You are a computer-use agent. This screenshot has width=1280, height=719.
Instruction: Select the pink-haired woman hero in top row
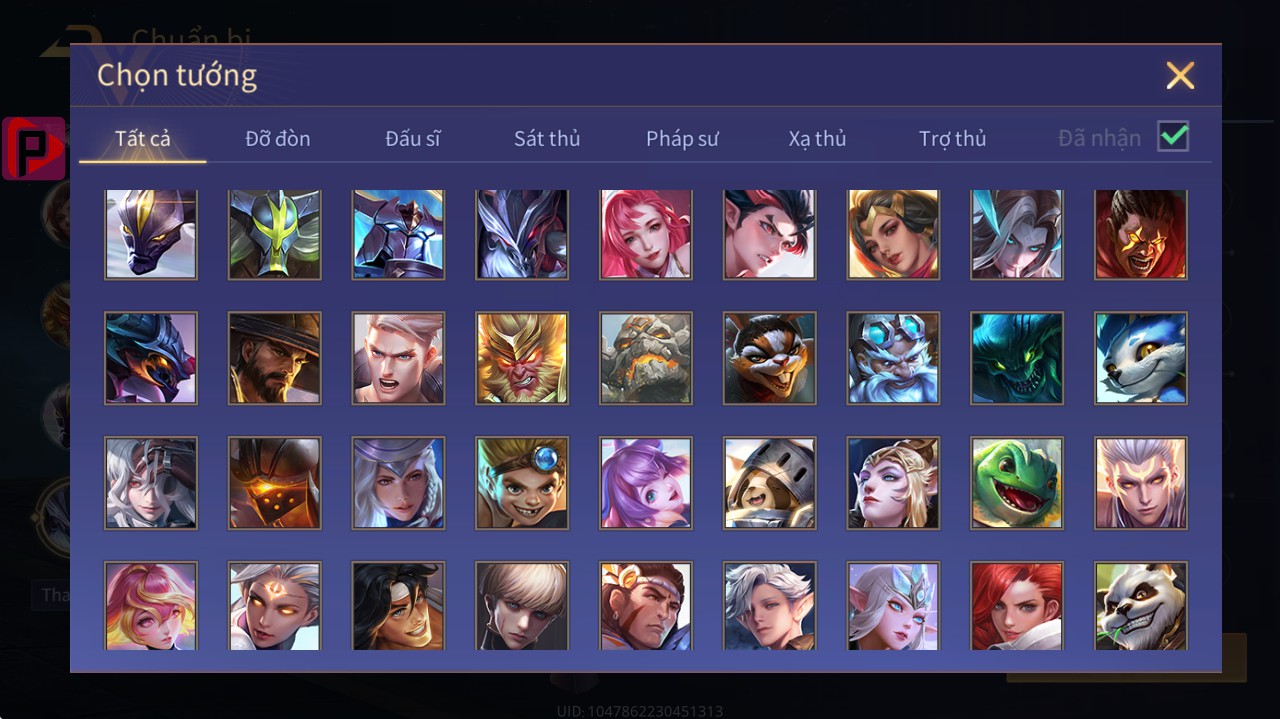(x=646, y=234)
